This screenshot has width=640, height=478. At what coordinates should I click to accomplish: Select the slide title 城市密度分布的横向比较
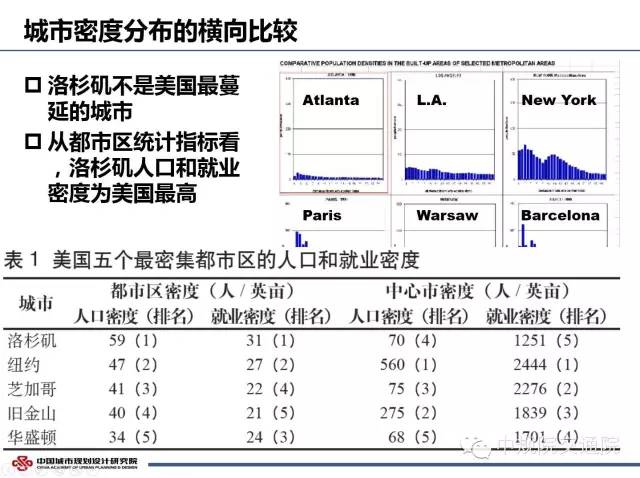click(161, 31)
